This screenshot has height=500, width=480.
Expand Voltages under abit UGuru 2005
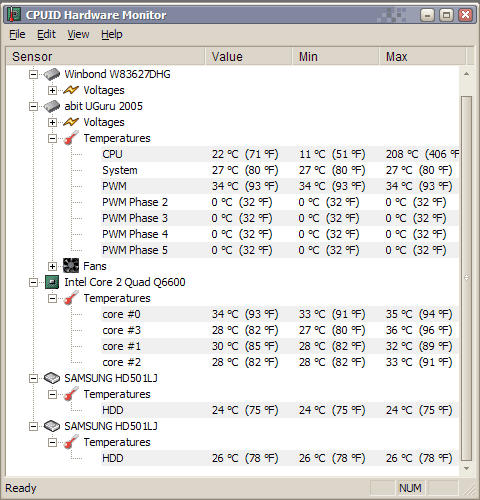click(52, 122)
